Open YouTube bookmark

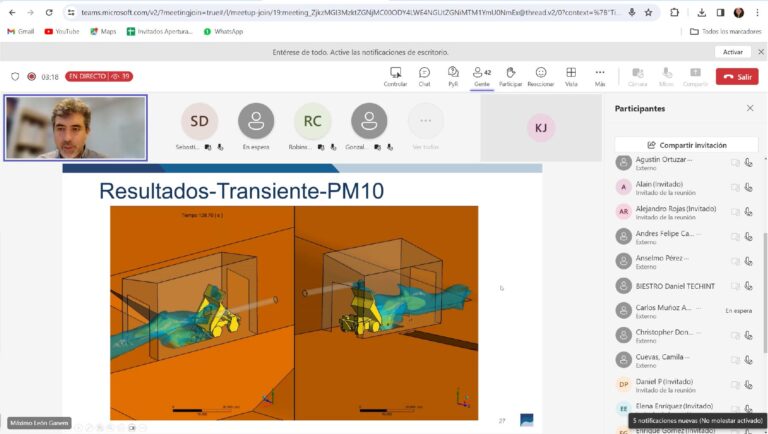[x=62, y=31]
